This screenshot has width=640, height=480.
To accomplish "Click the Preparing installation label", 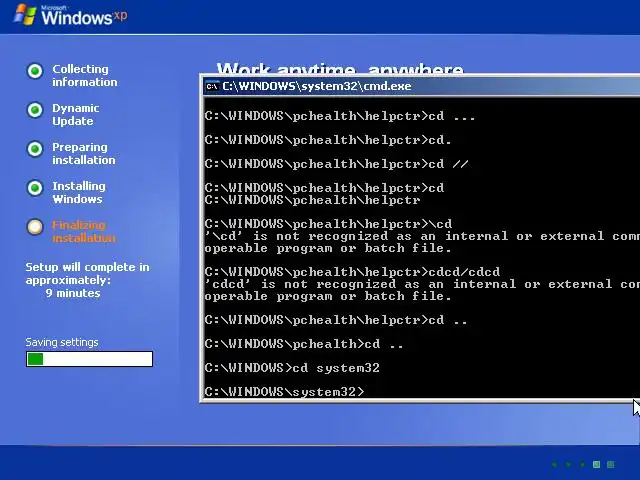I will [84, 153].
